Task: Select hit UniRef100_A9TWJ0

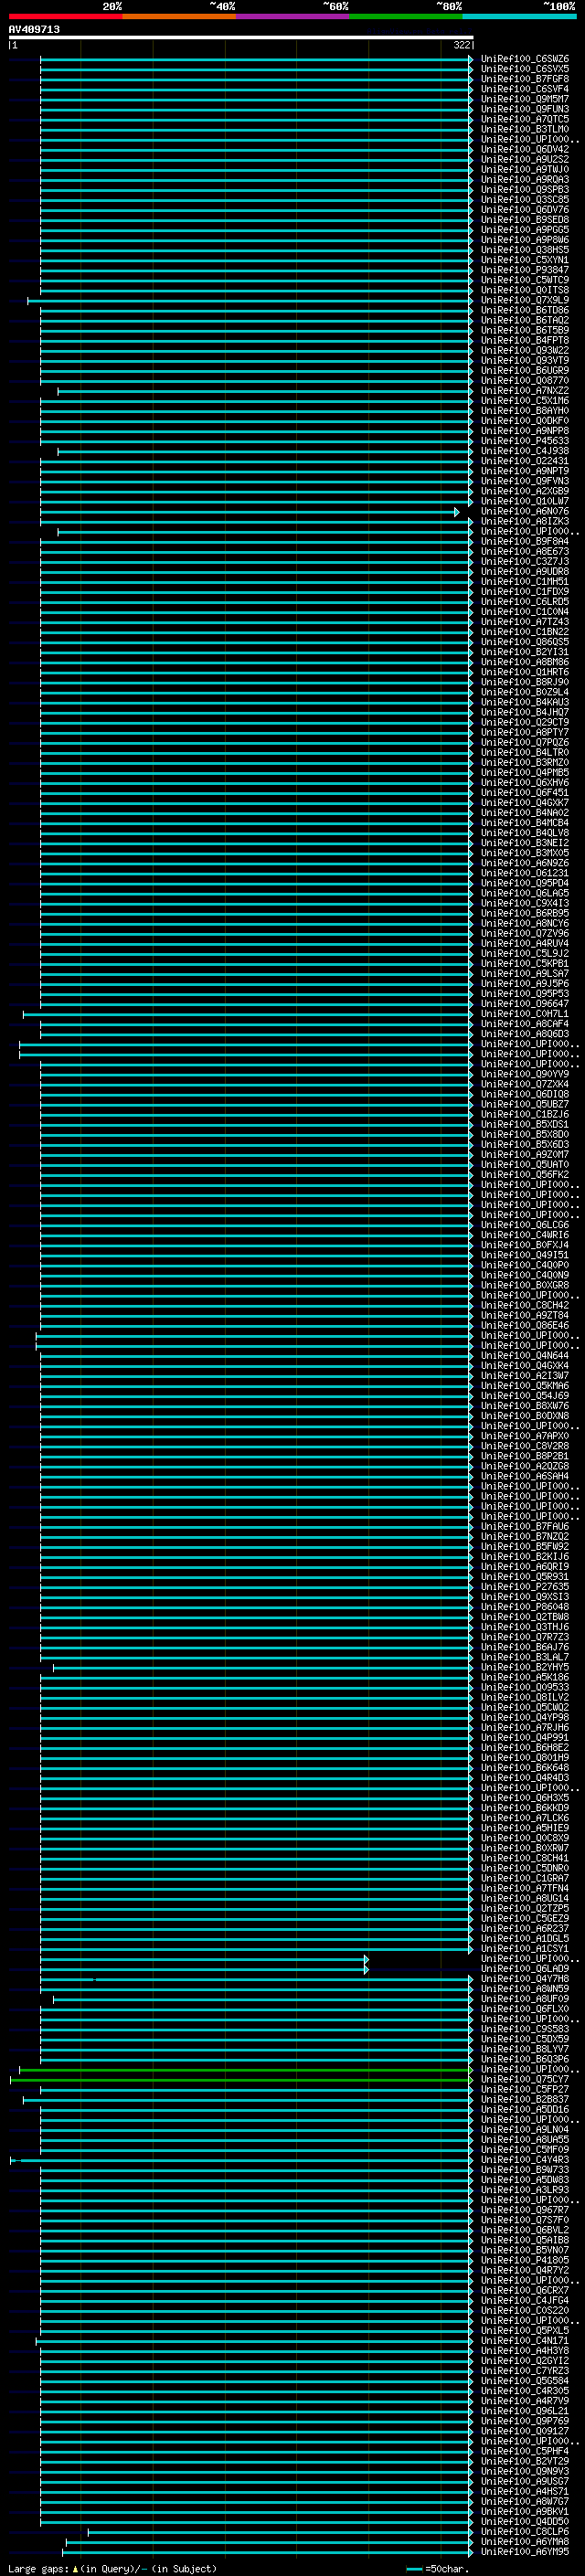Action: [524, 170]
